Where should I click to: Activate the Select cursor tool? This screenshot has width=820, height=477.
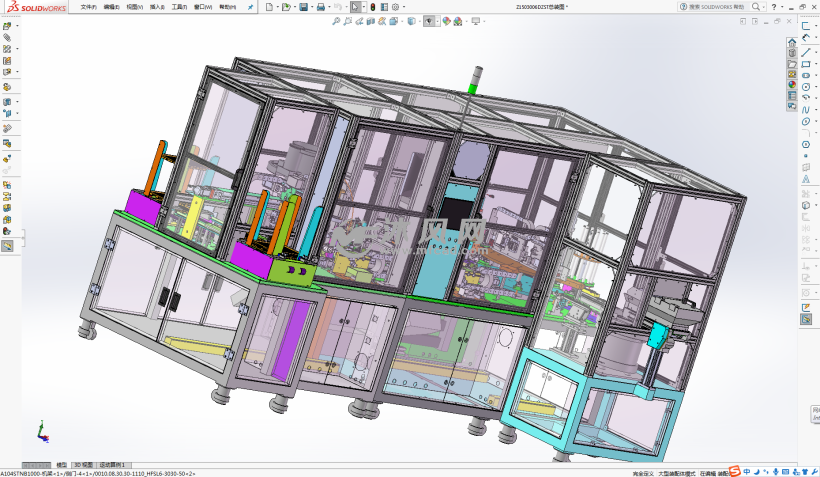354,7
